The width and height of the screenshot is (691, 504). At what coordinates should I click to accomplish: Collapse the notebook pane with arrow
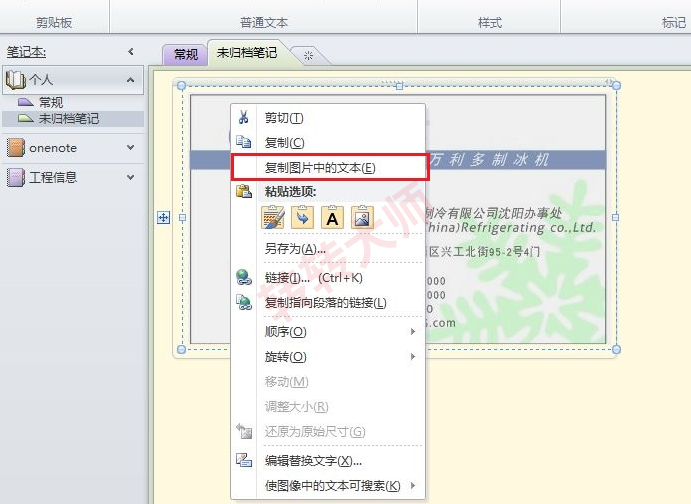tap(131, 52)
